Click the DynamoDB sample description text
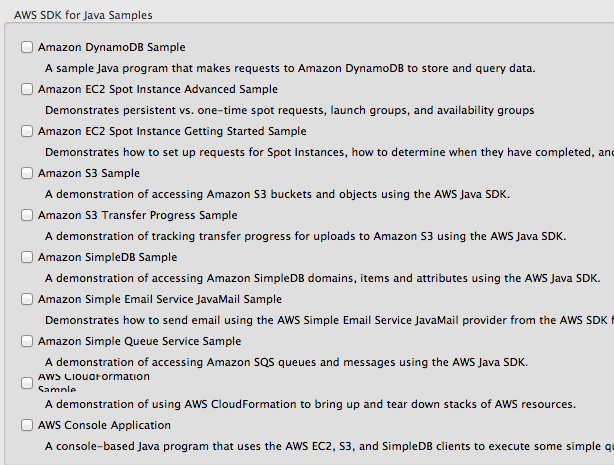 coord(290,69)
